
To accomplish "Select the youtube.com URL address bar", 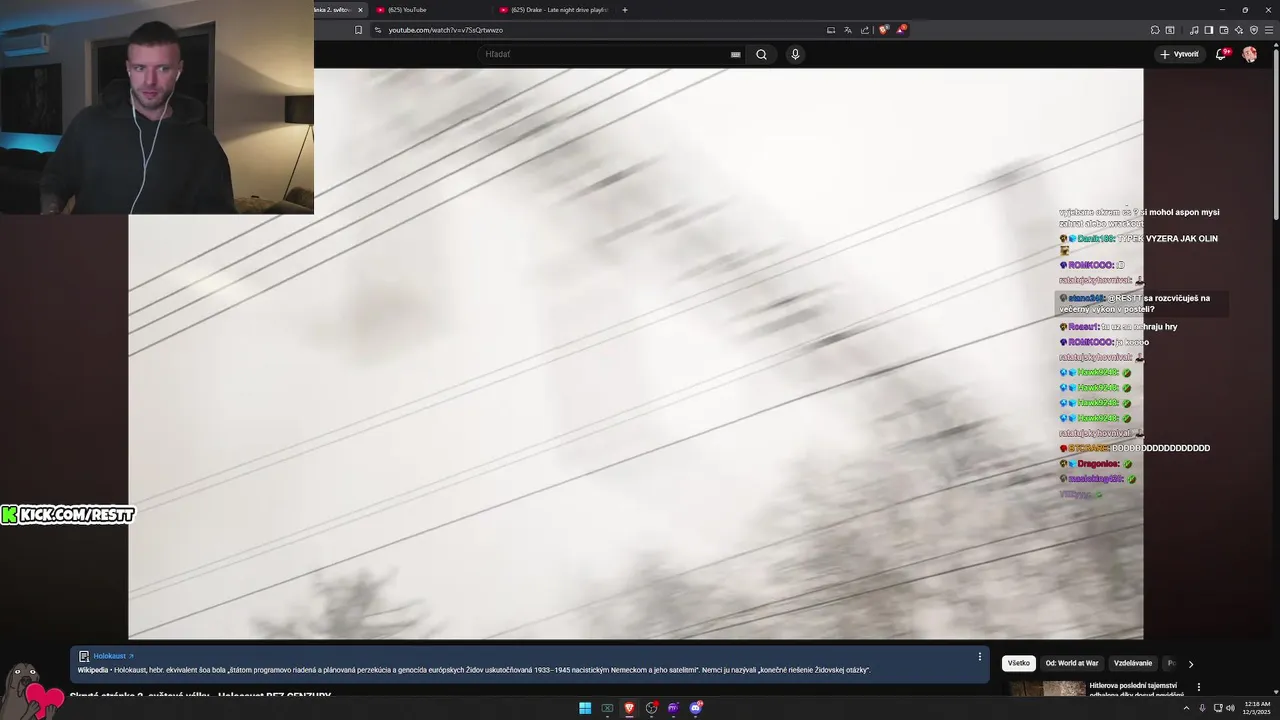I will [445, 30].
